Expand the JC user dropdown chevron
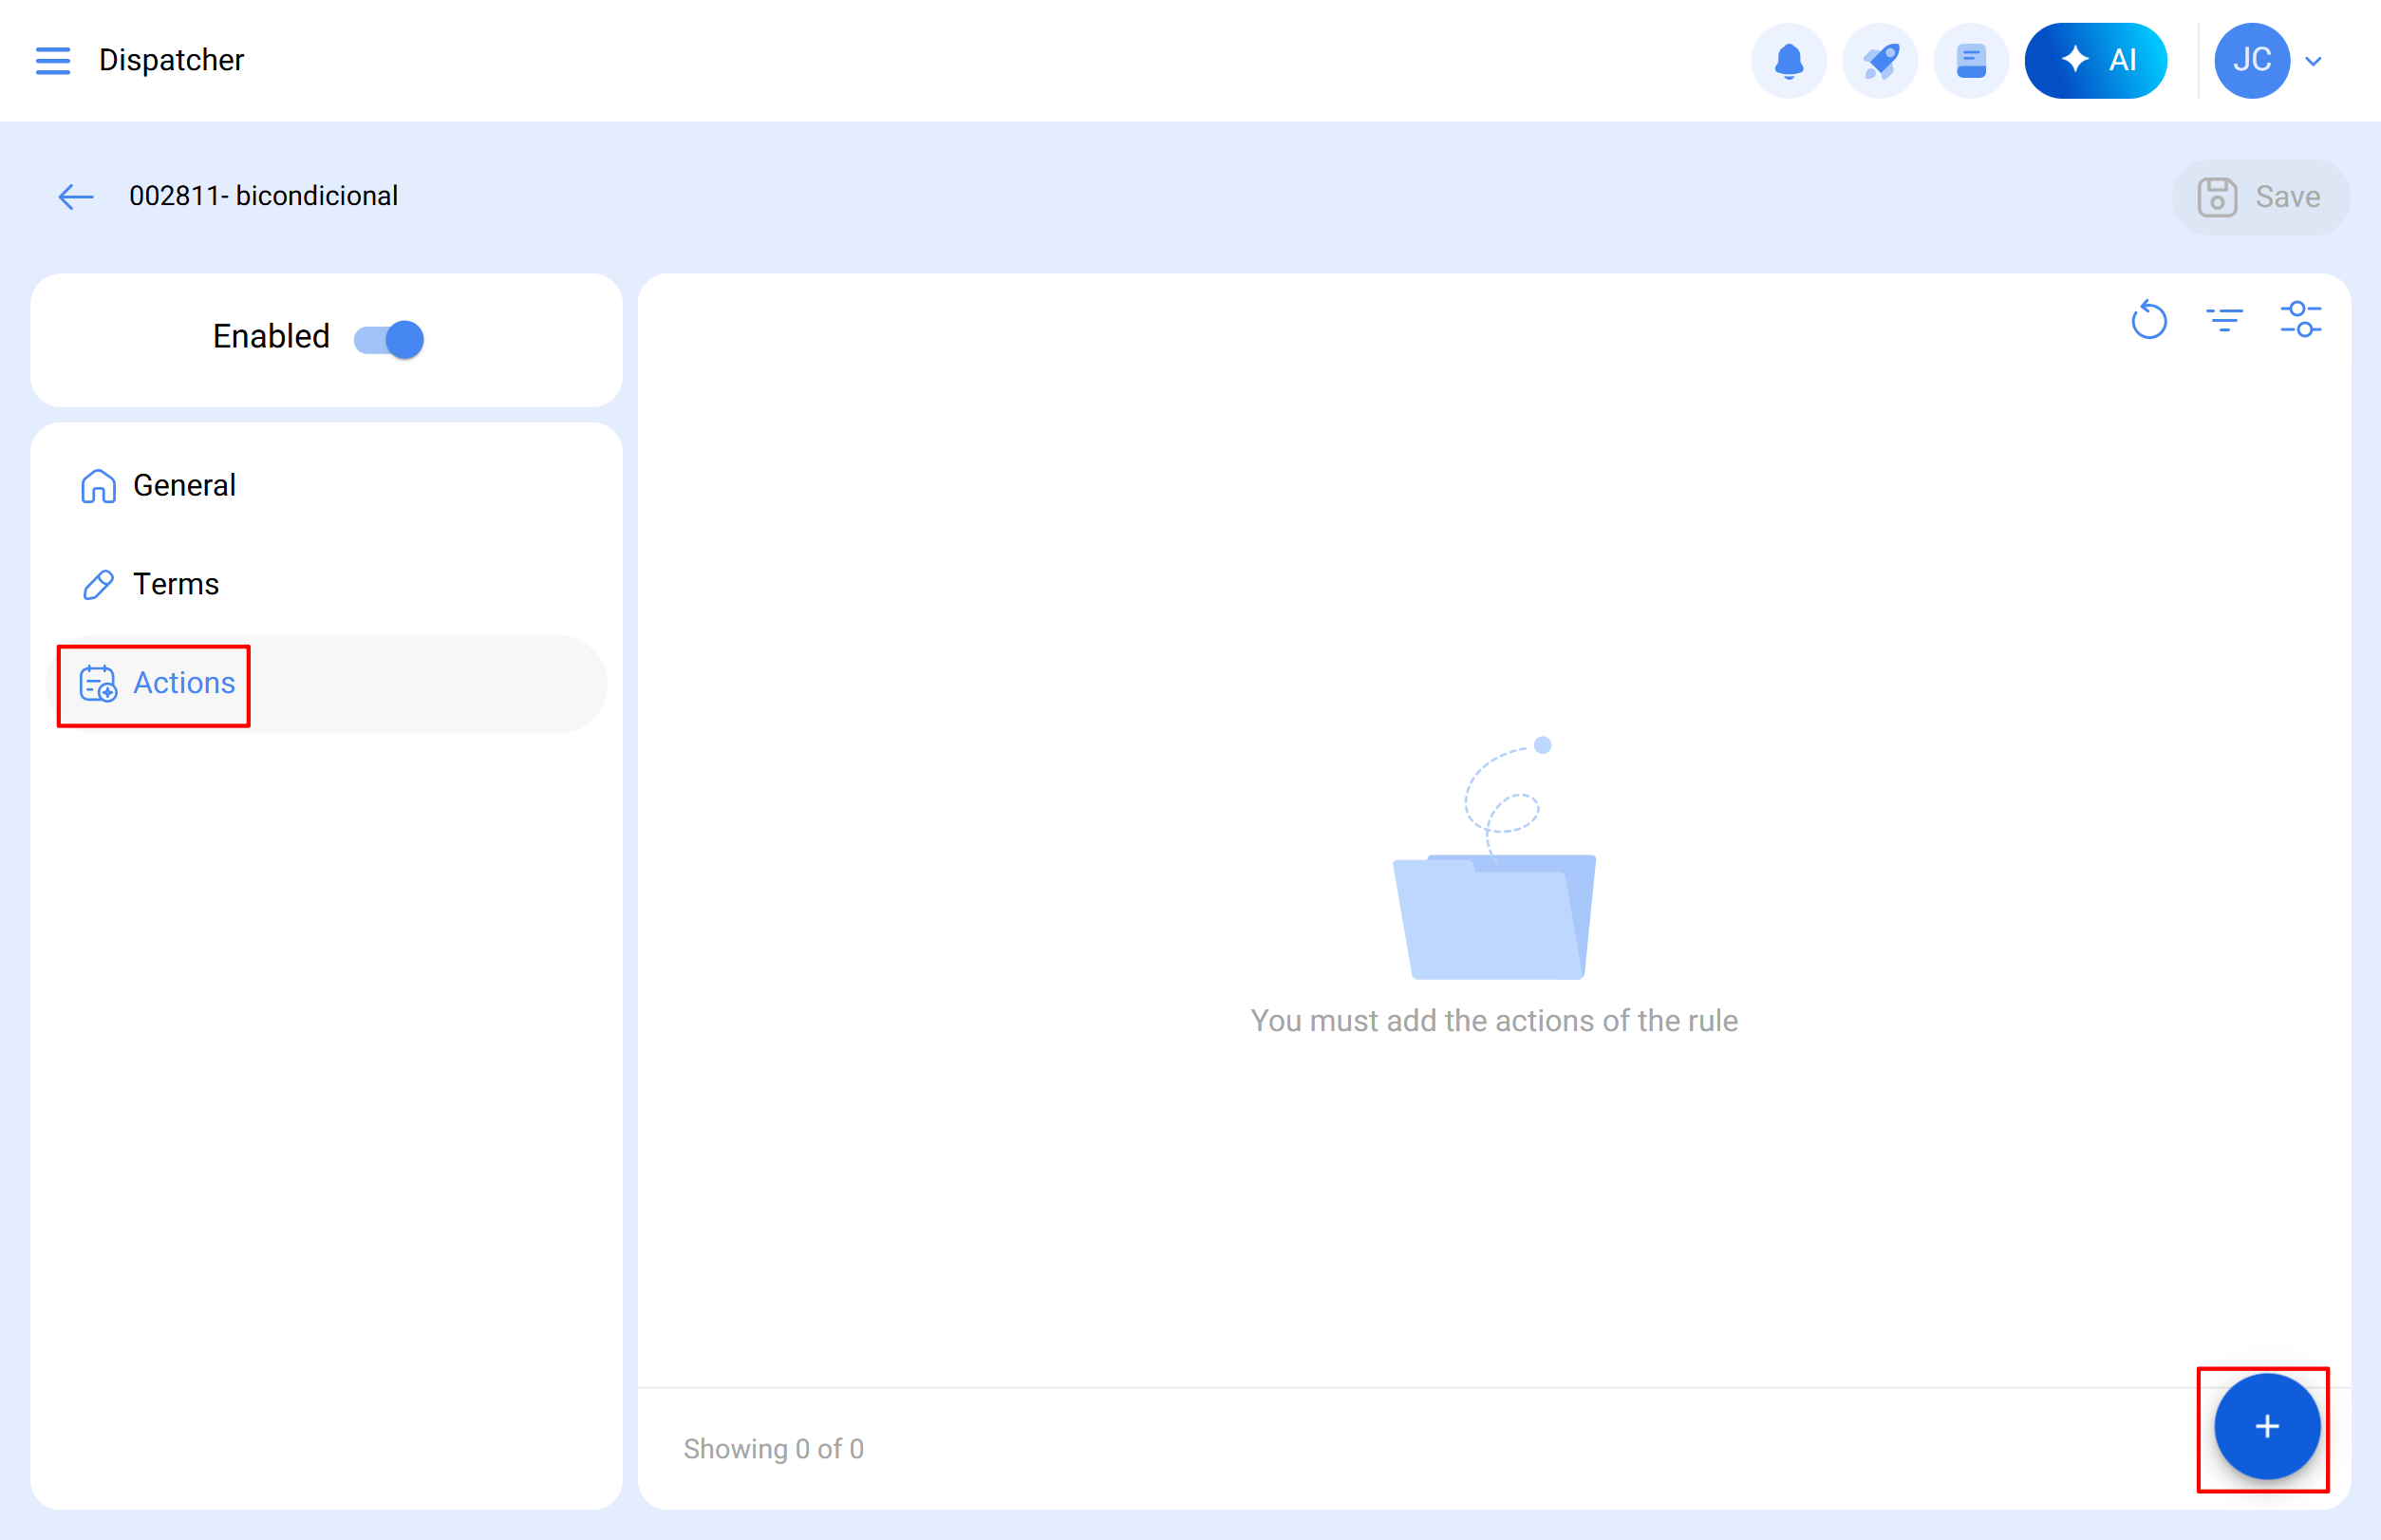The image size is (2381, 1540). [2313, 61]
